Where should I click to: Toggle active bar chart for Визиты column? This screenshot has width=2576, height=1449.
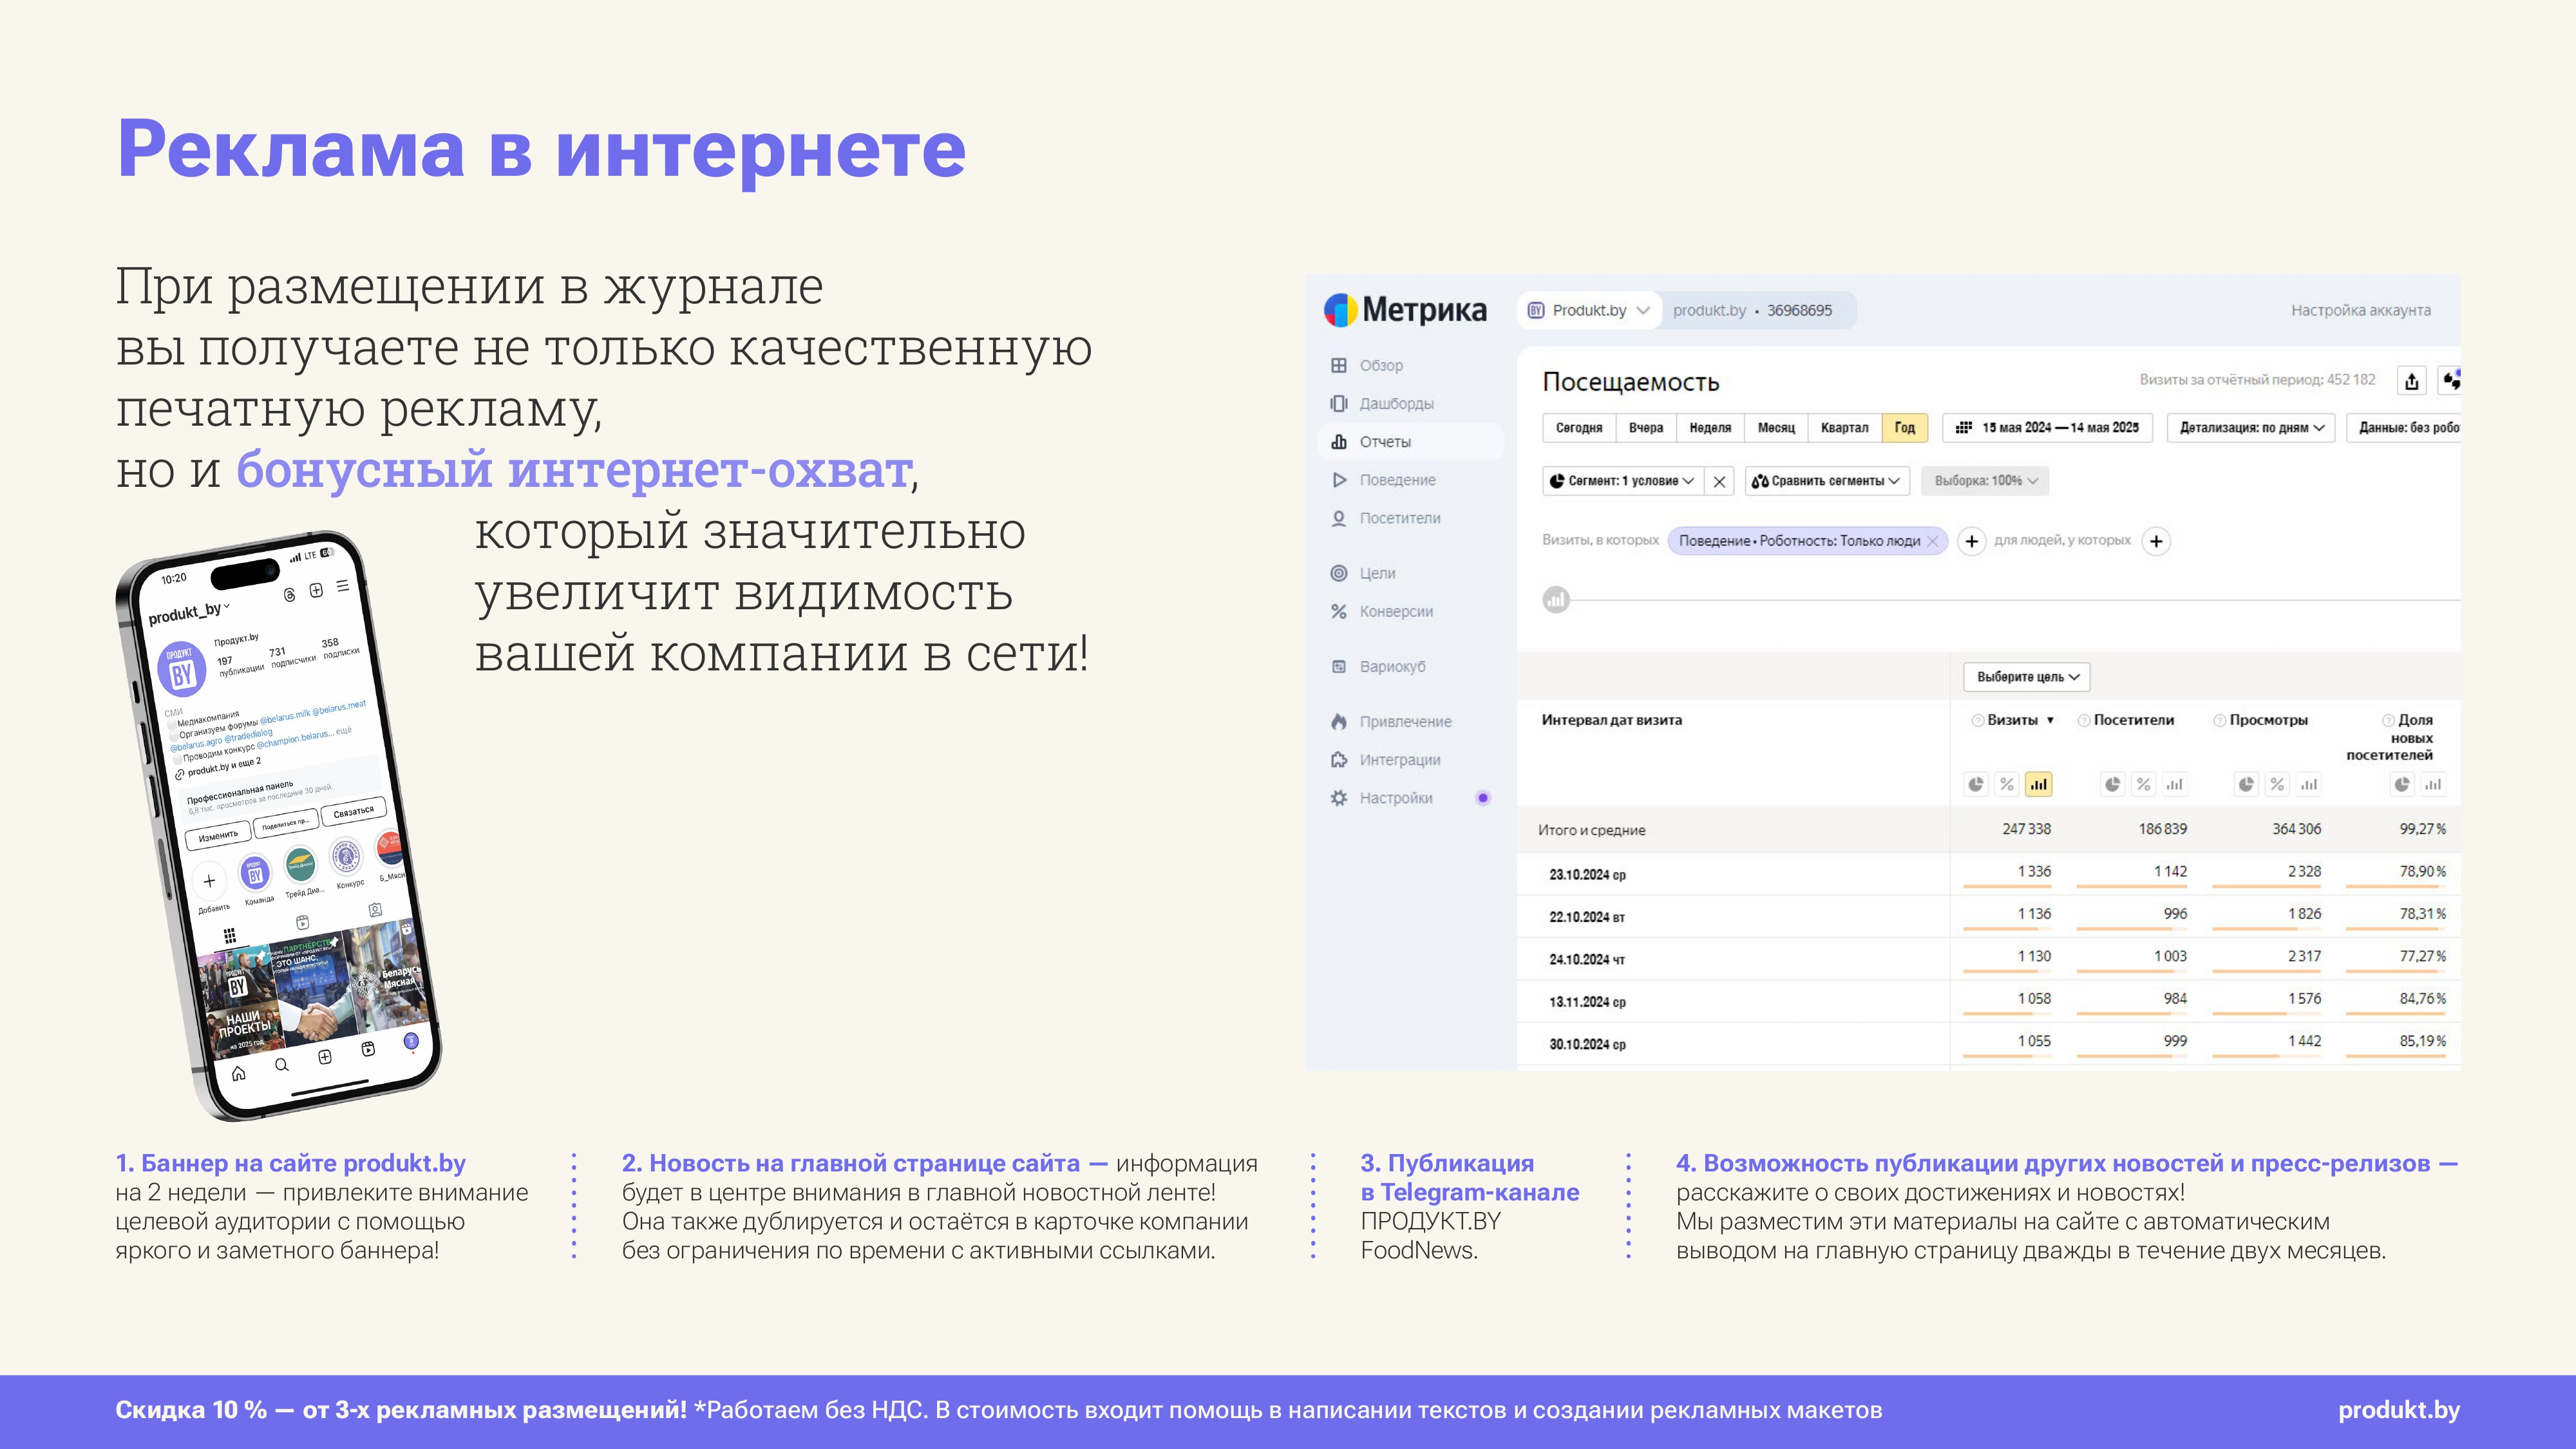[2038, 785]
